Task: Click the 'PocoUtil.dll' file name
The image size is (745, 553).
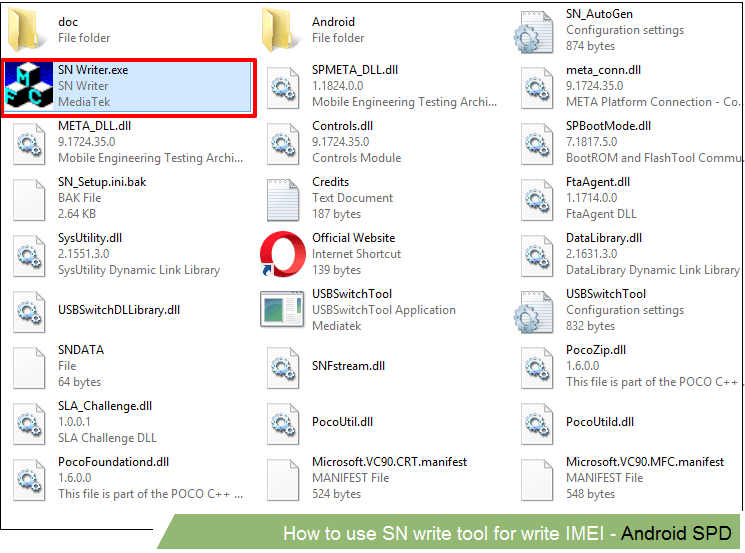Action: pyautogui.click(x=343, y=422)
